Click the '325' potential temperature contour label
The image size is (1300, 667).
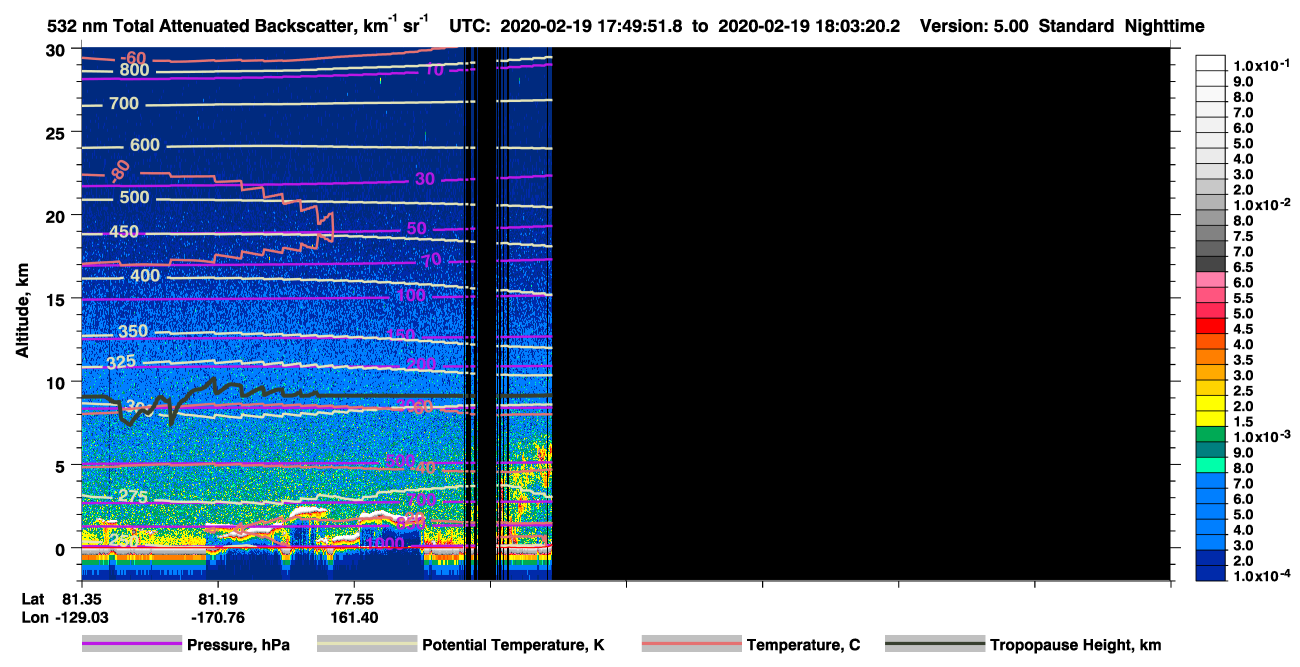121,361
